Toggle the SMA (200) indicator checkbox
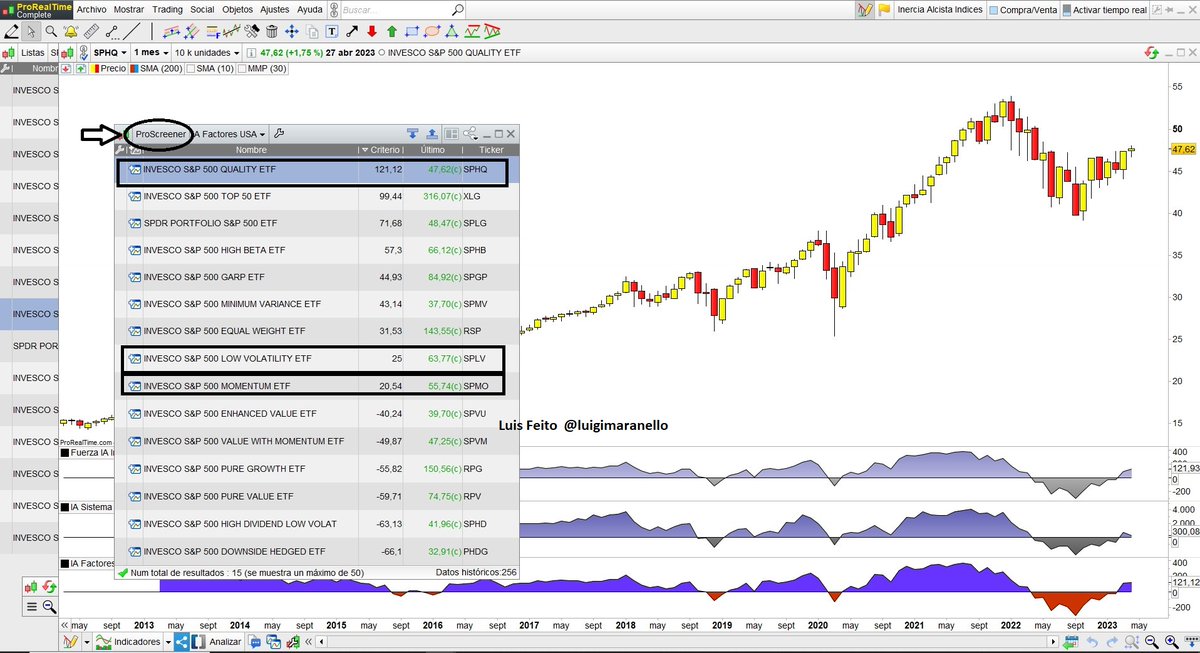This screenshot has height=653, width=1200. click(134, 69)
